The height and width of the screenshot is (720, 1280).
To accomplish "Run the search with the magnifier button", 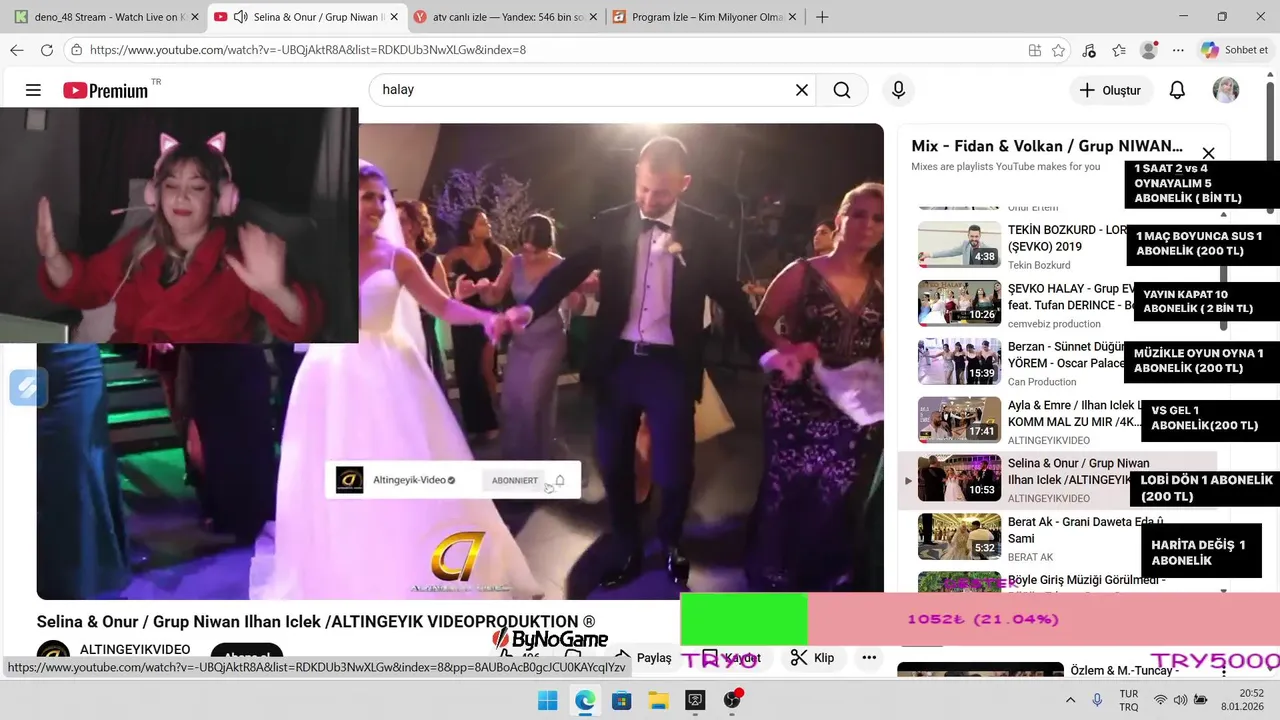I will [842, 90].
